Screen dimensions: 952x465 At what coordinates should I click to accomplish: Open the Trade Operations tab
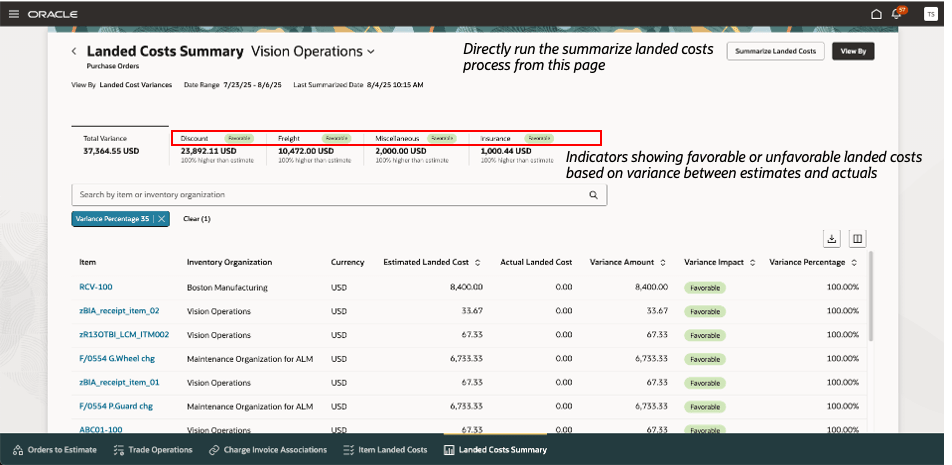(153, 450)
